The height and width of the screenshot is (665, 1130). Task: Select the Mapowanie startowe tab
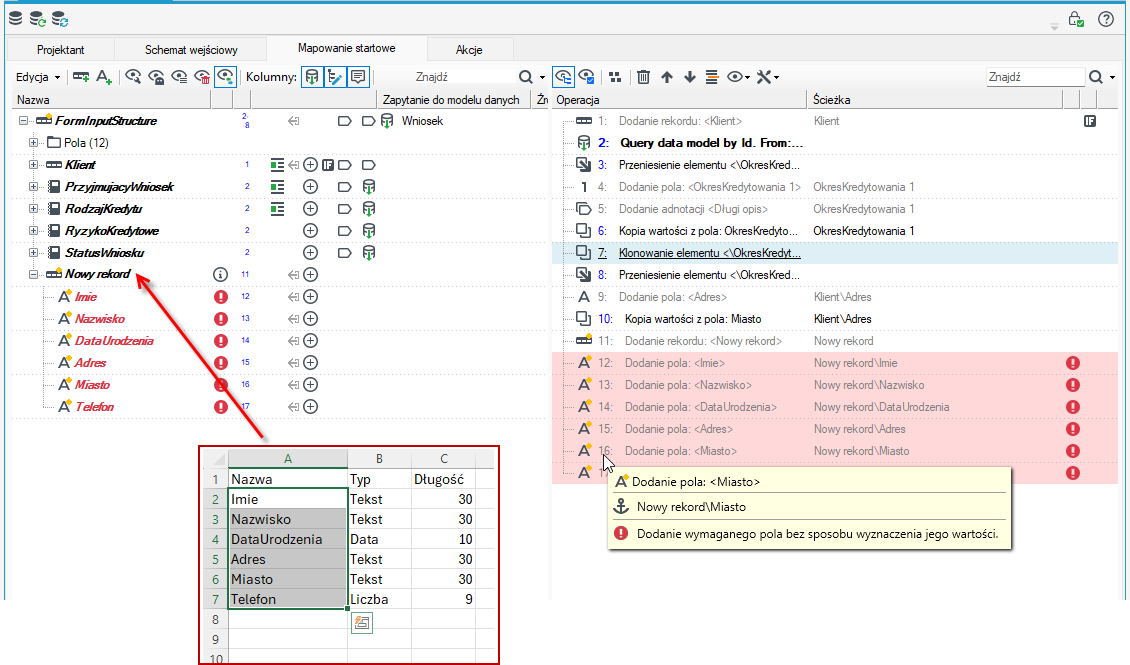coord(347,48)
